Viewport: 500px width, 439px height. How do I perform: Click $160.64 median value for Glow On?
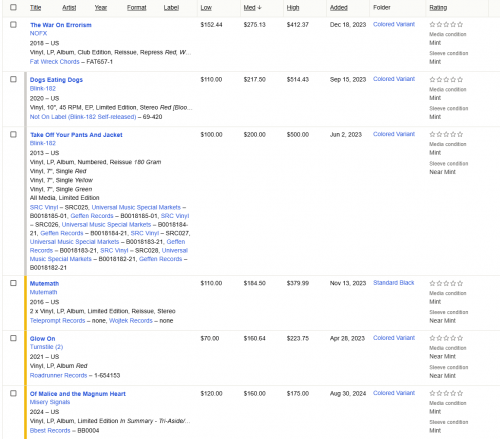[255, 338]
